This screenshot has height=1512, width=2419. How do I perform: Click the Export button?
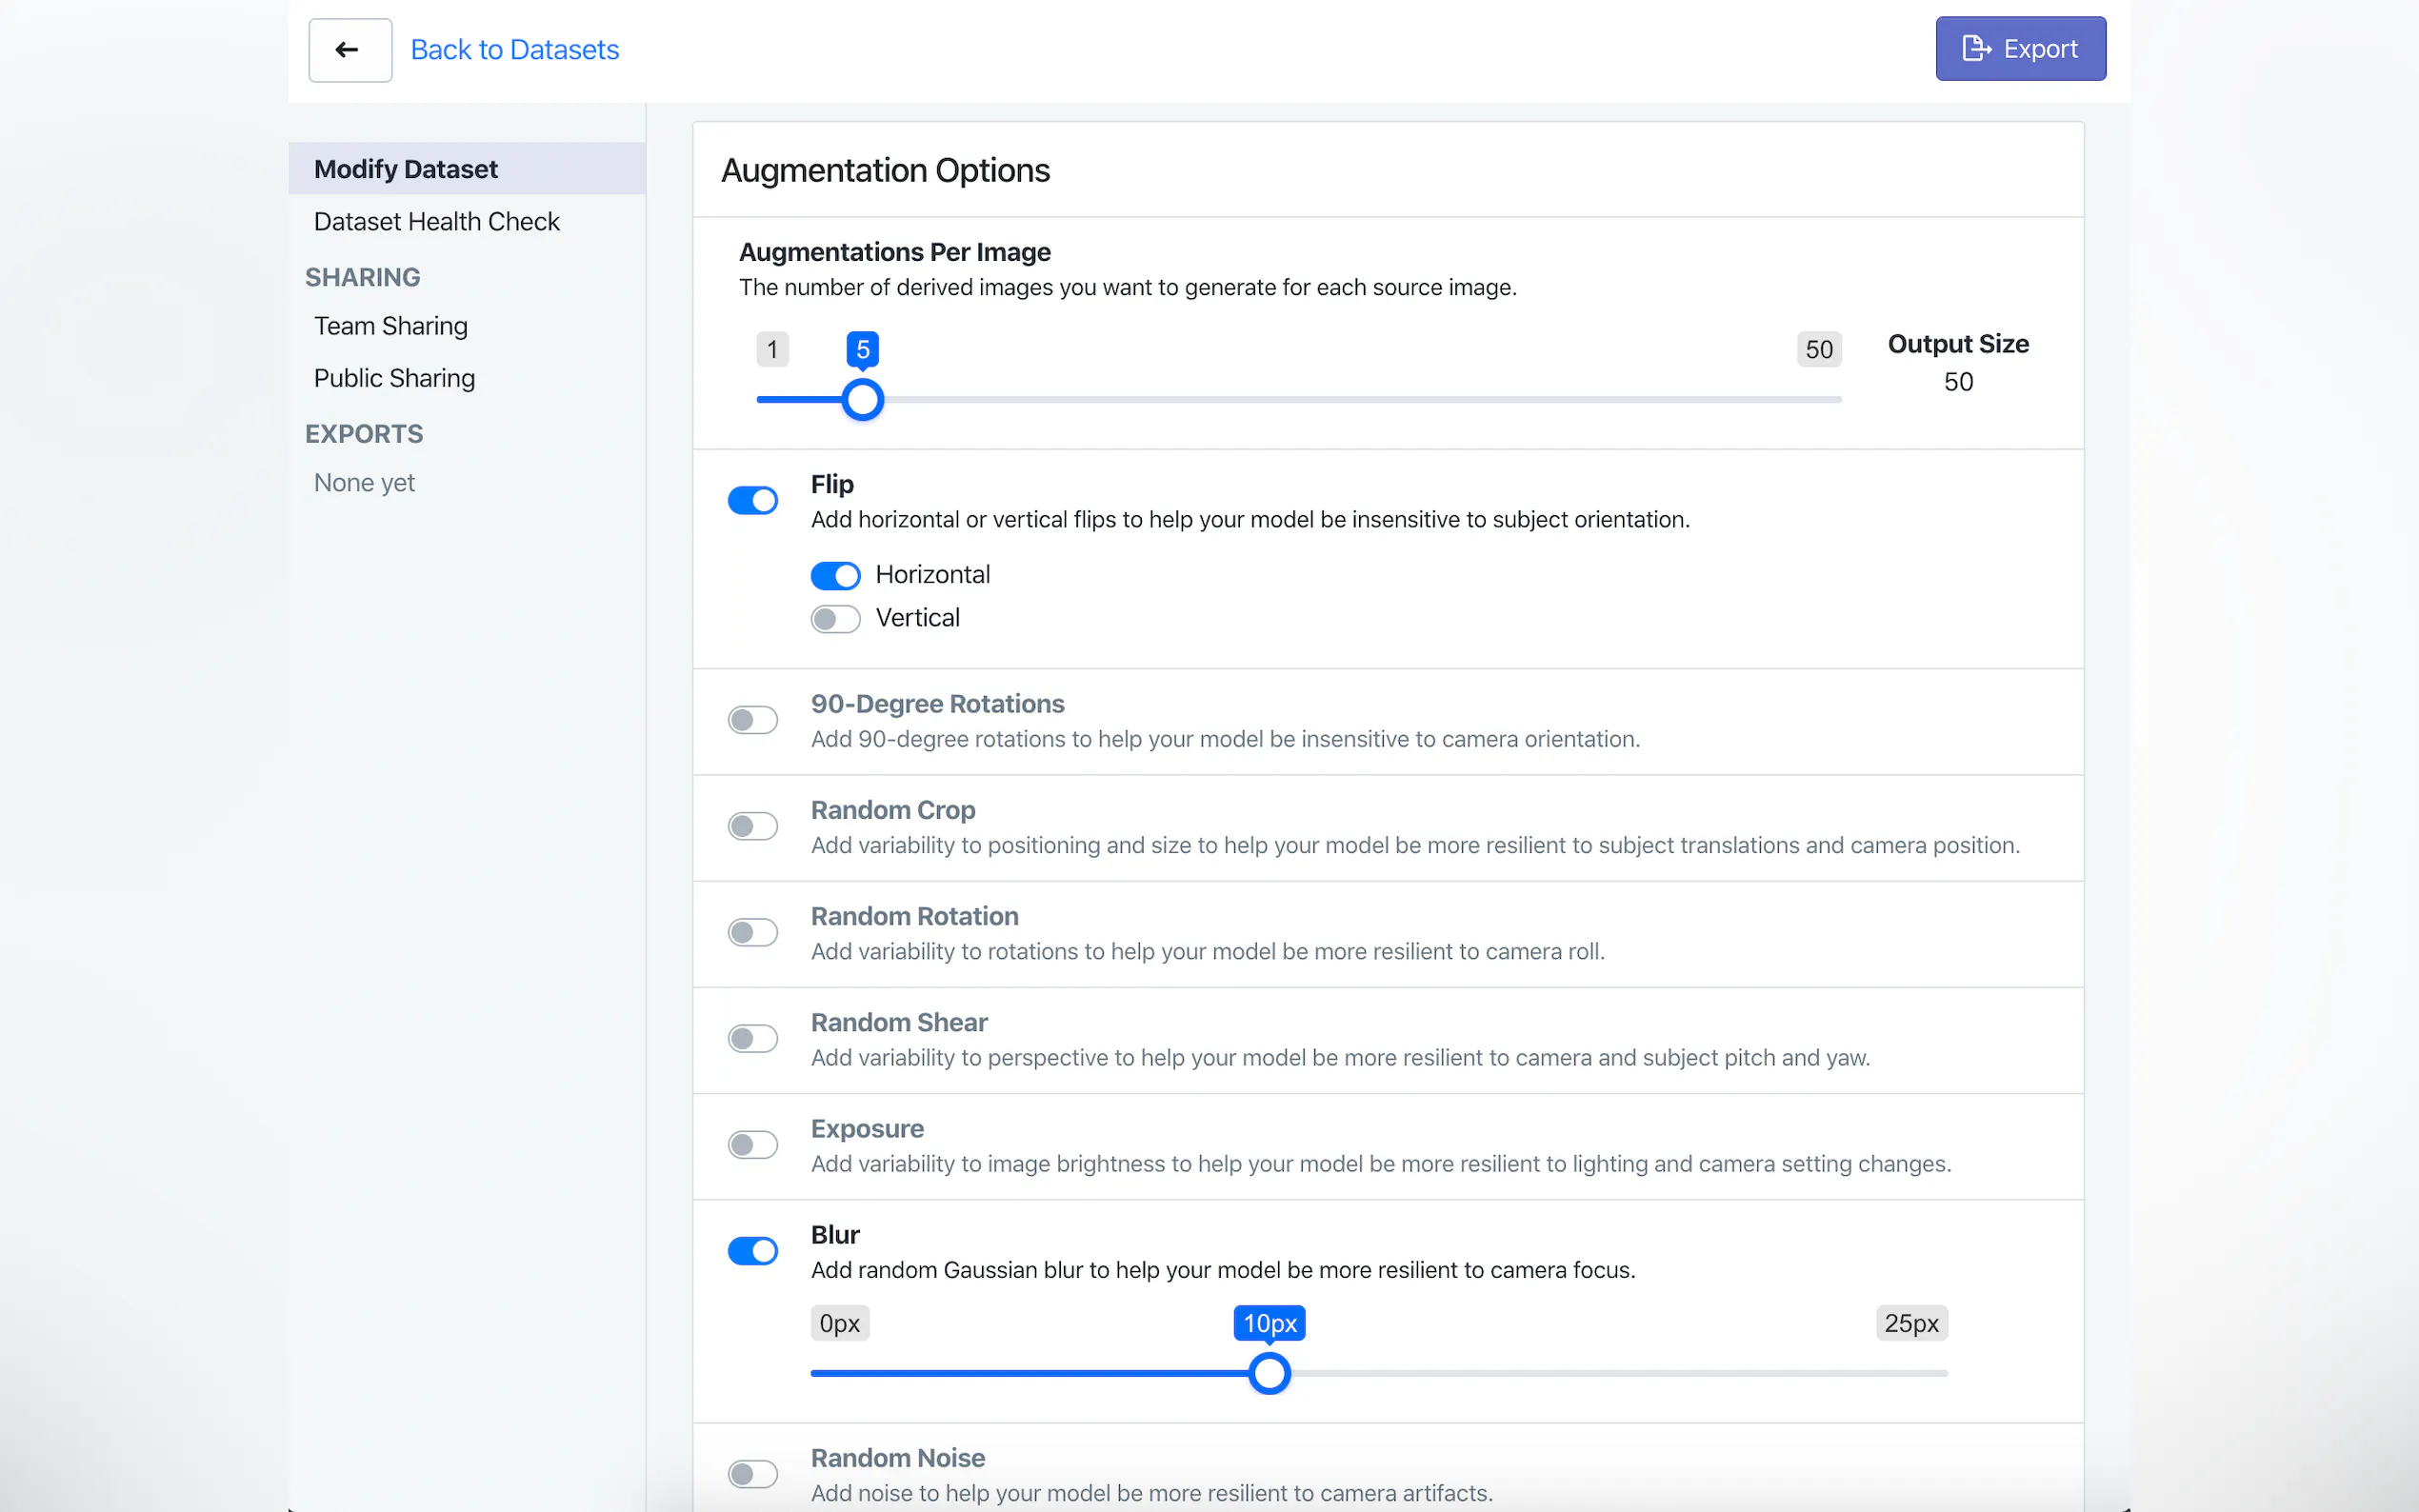(x=2019, y=49)
